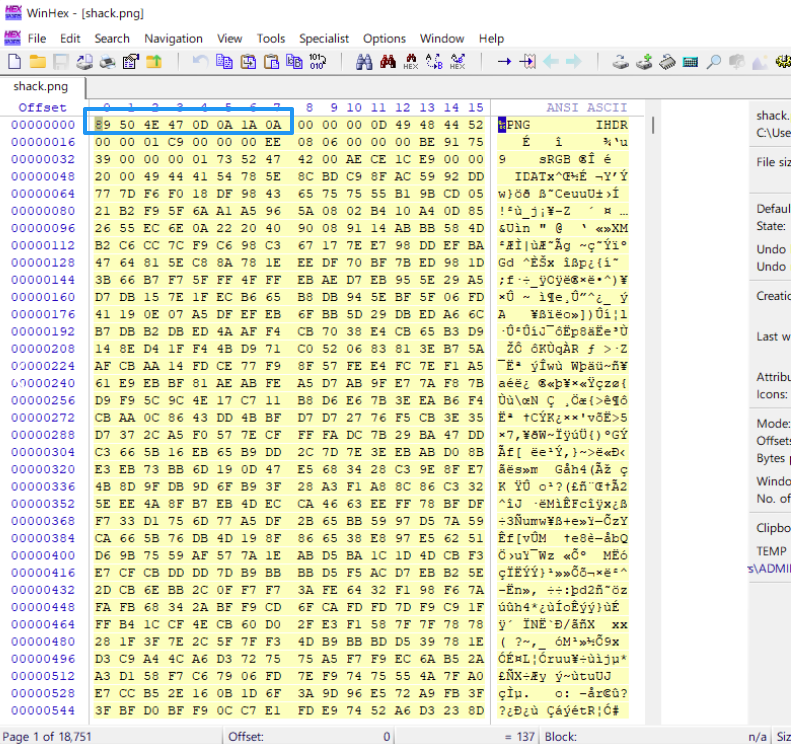This screenshot has width=791, height=744.
Task: Open the Tools menu
Action: coord(271,38)
